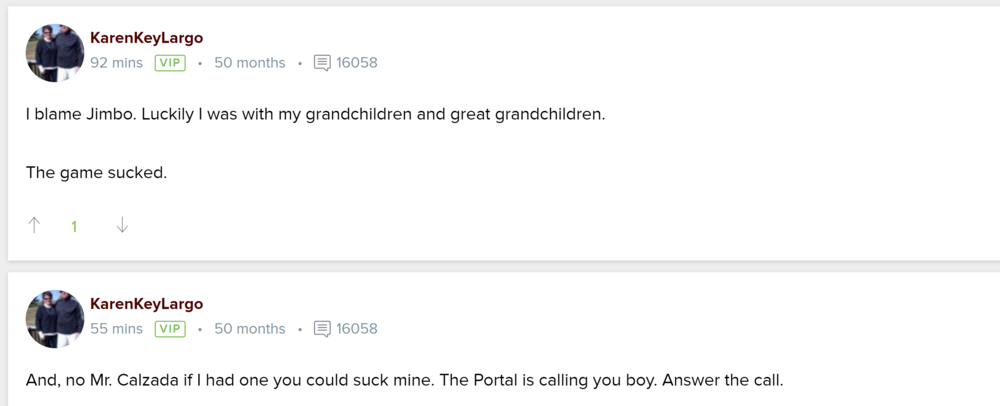Open KarenKeyLargo's profile from the second comment
This screenshot has width=1000, height=406.
(x=146, y=304)
